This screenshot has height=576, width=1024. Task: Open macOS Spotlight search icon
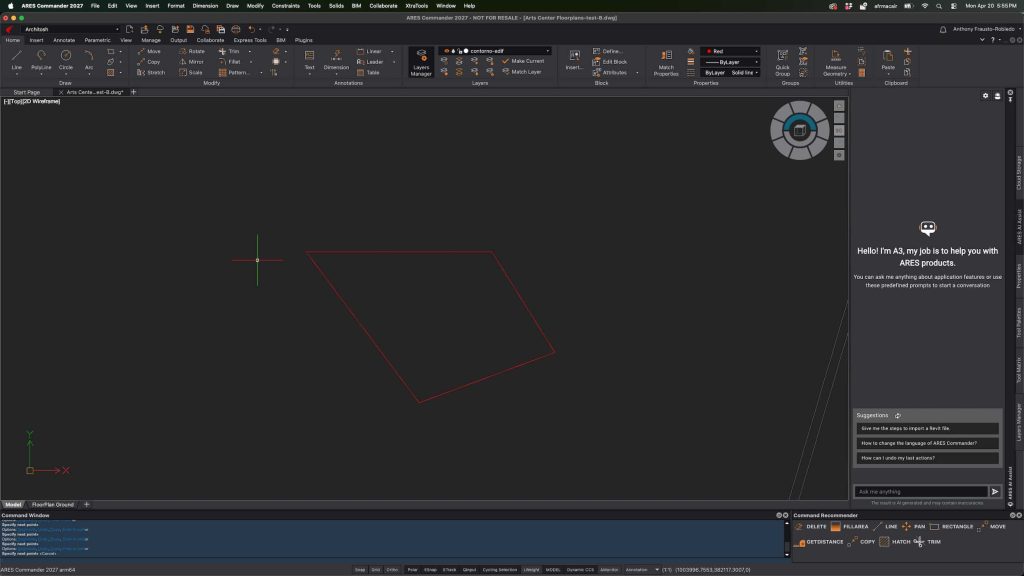[939, 6]
